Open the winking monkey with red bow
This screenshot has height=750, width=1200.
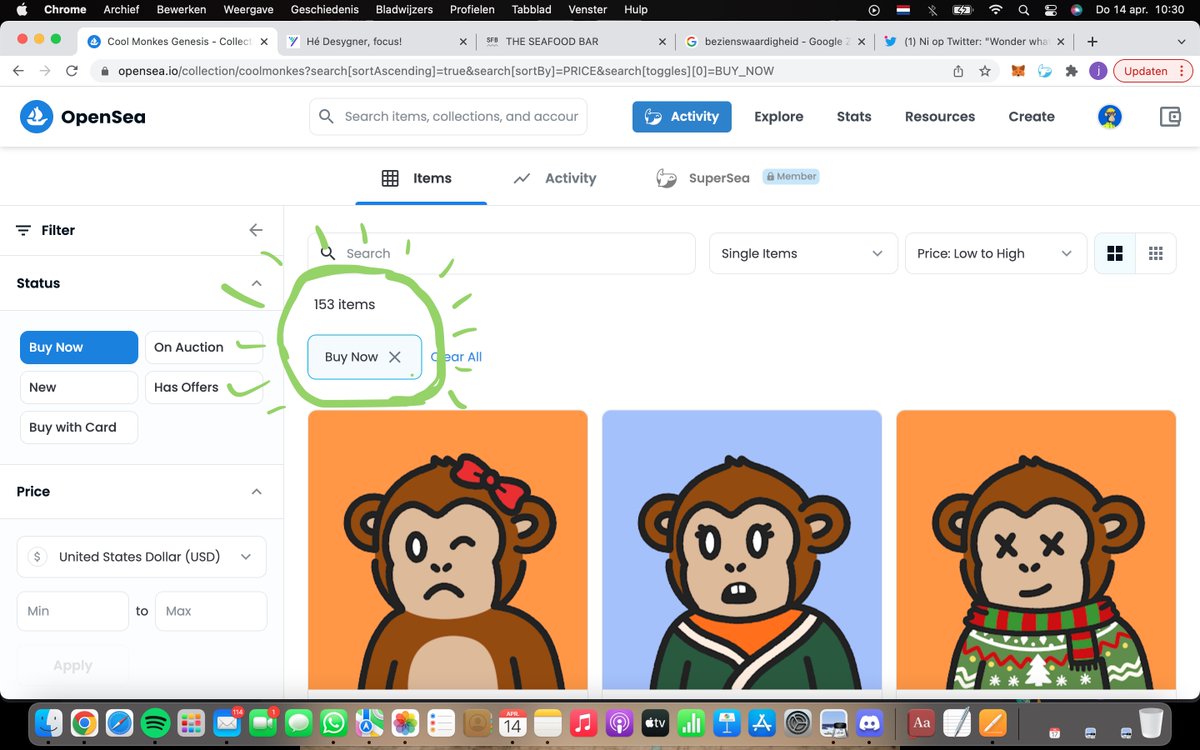point(448,550)
